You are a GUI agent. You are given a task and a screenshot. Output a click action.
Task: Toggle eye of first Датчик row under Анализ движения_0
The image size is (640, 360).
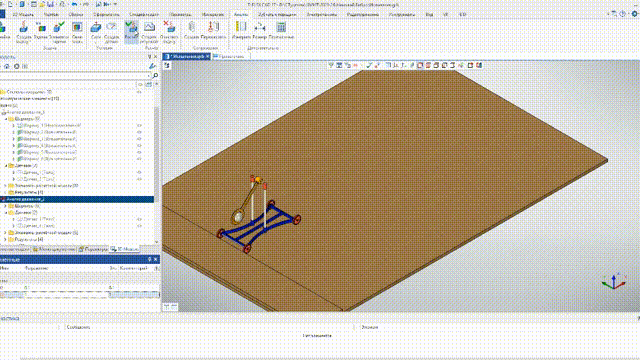click(x=139, y=172)
